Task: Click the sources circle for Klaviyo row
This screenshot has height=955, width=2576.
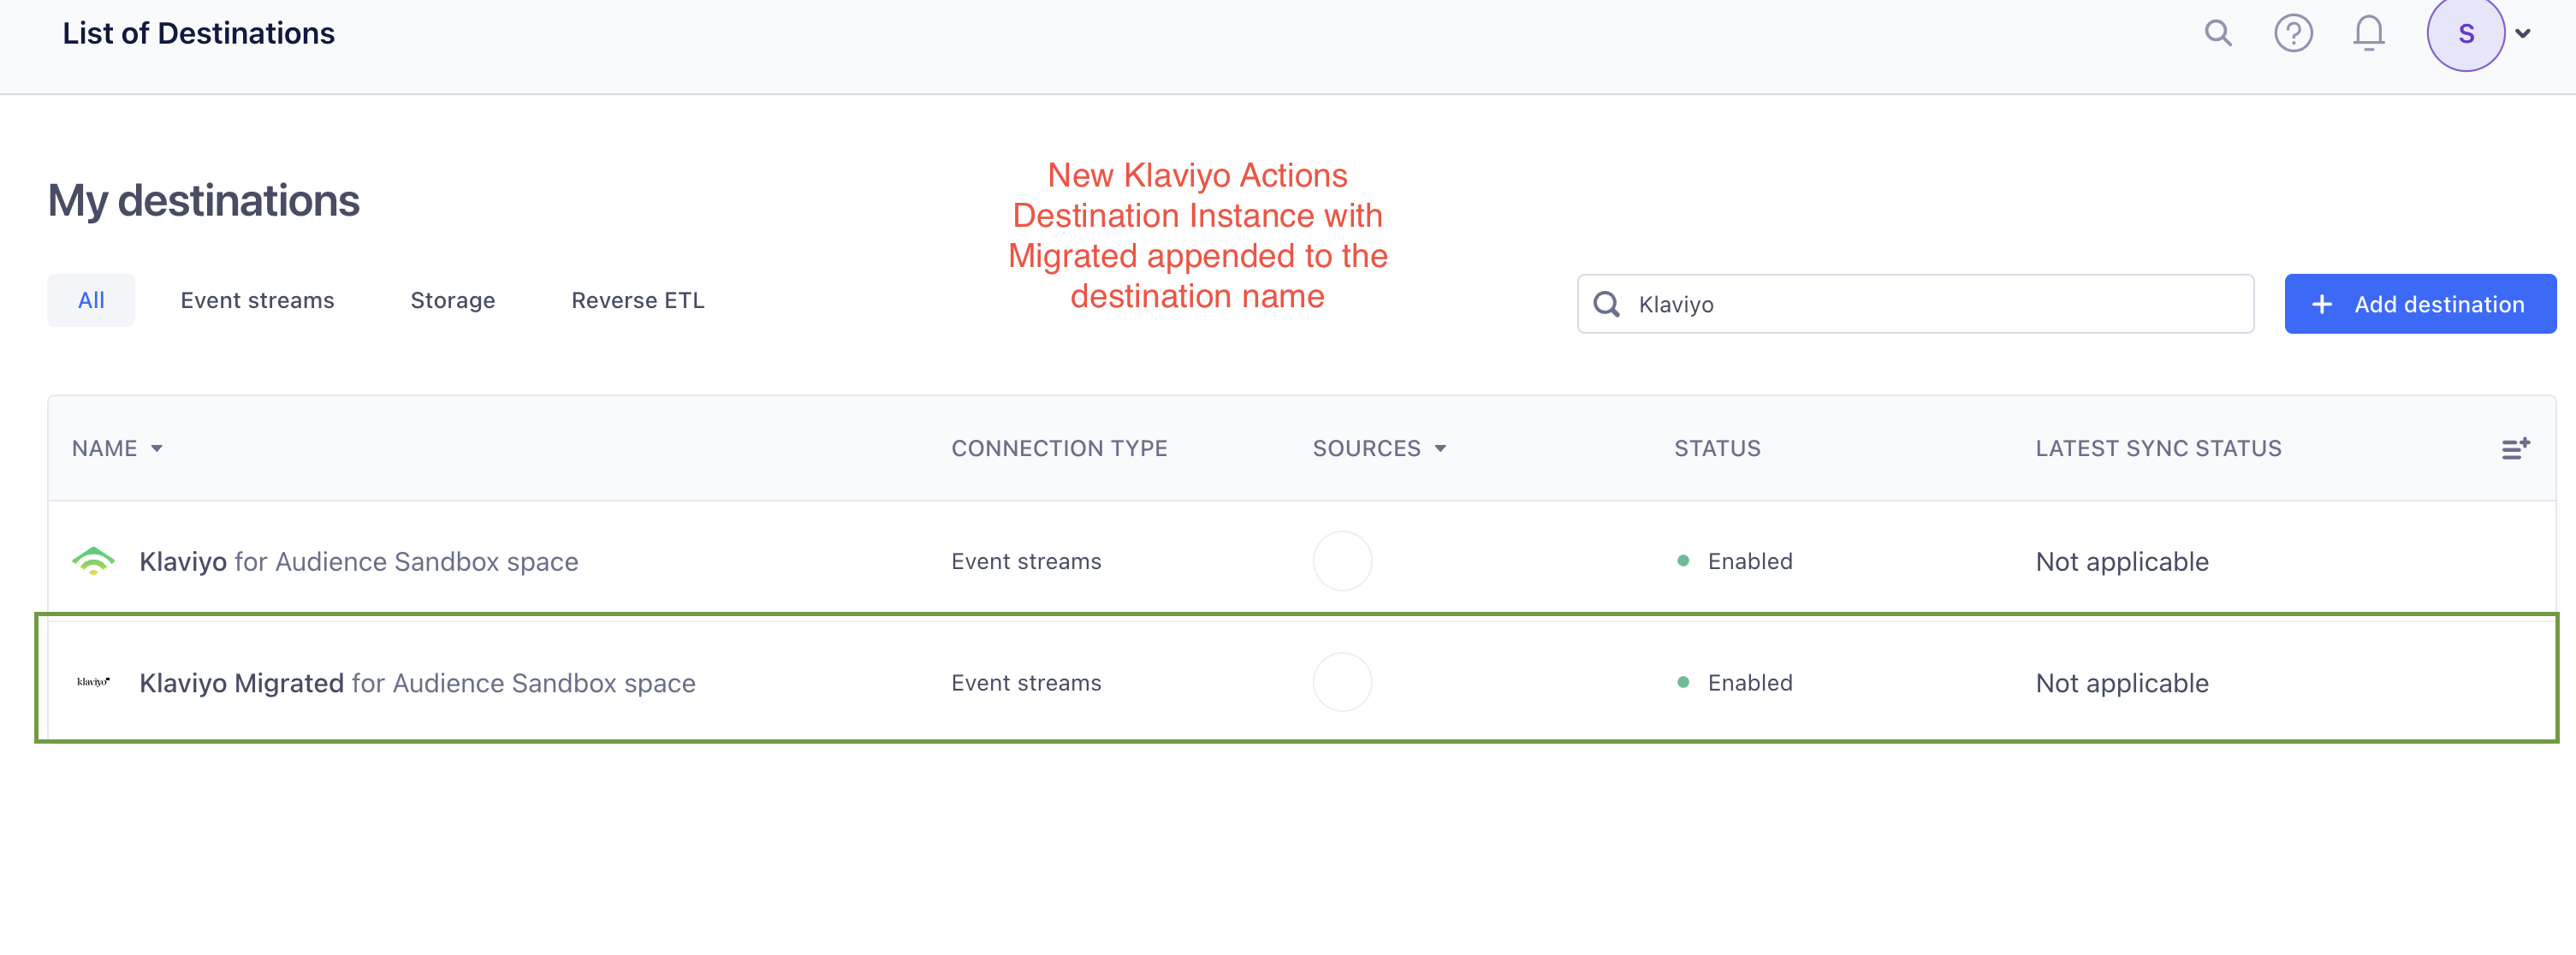Action: pyautogui.click(x=1343, y=561)
